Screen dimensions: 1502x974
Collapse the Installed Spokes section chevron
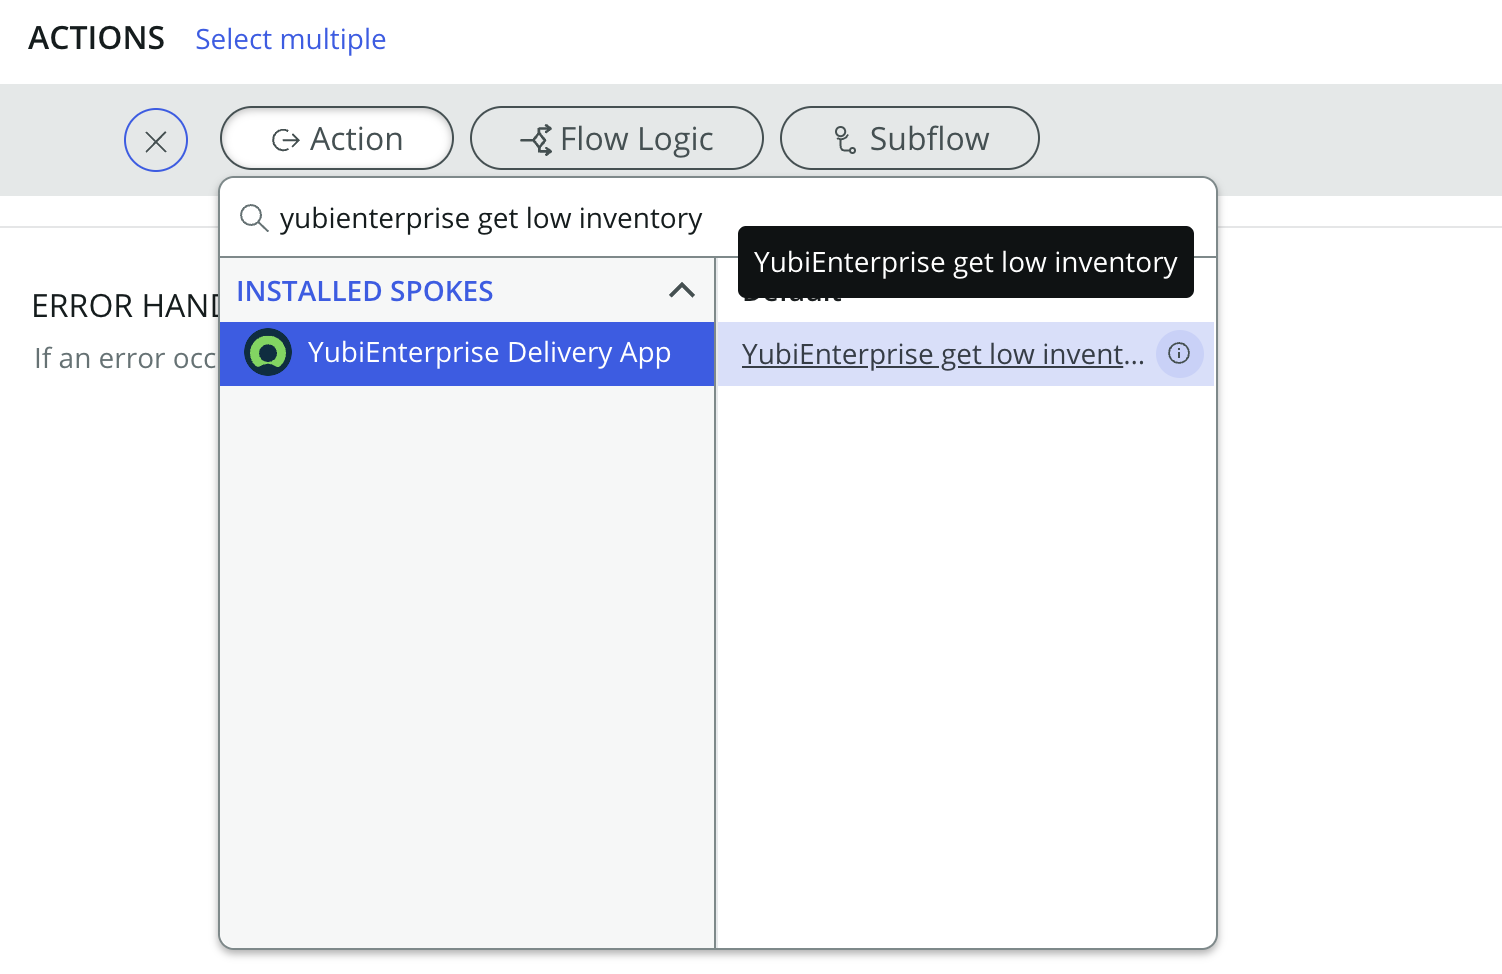point(682,291)
